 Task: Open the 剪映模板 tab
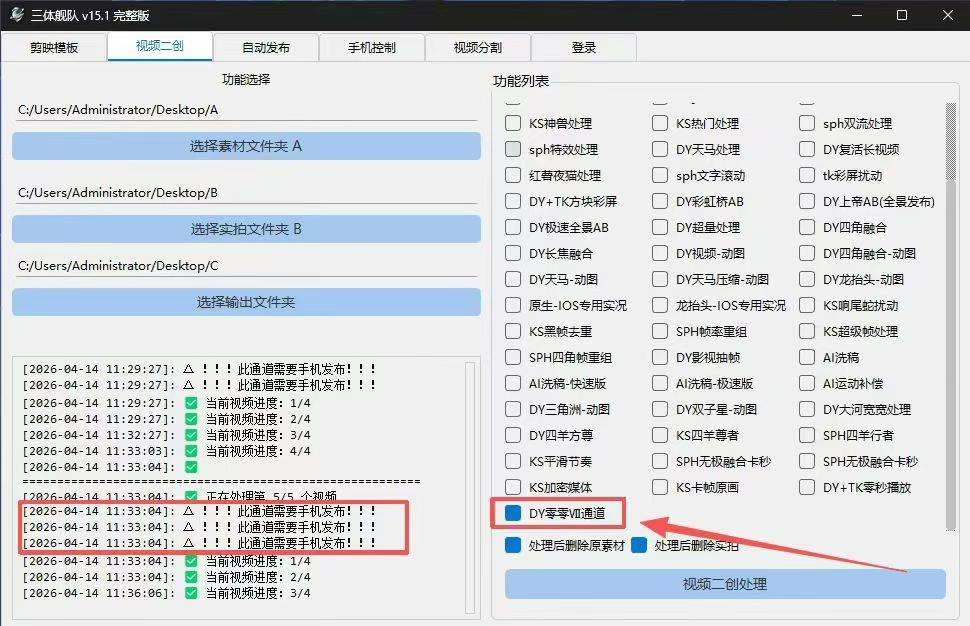click(54, 48)
